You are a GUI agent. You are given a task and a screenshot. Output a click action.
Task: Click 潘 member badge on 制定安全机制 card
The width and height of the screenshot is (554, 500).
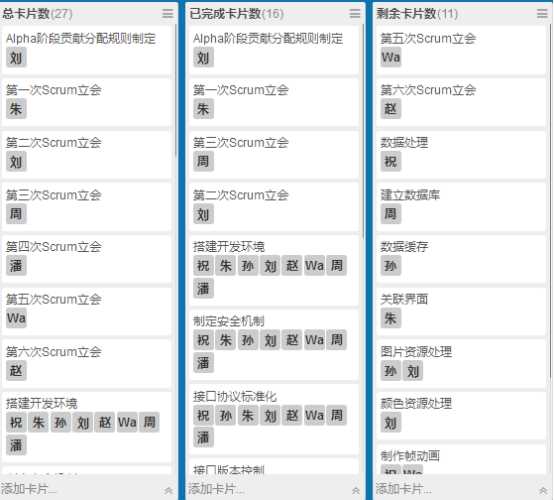tap(204, 363)
